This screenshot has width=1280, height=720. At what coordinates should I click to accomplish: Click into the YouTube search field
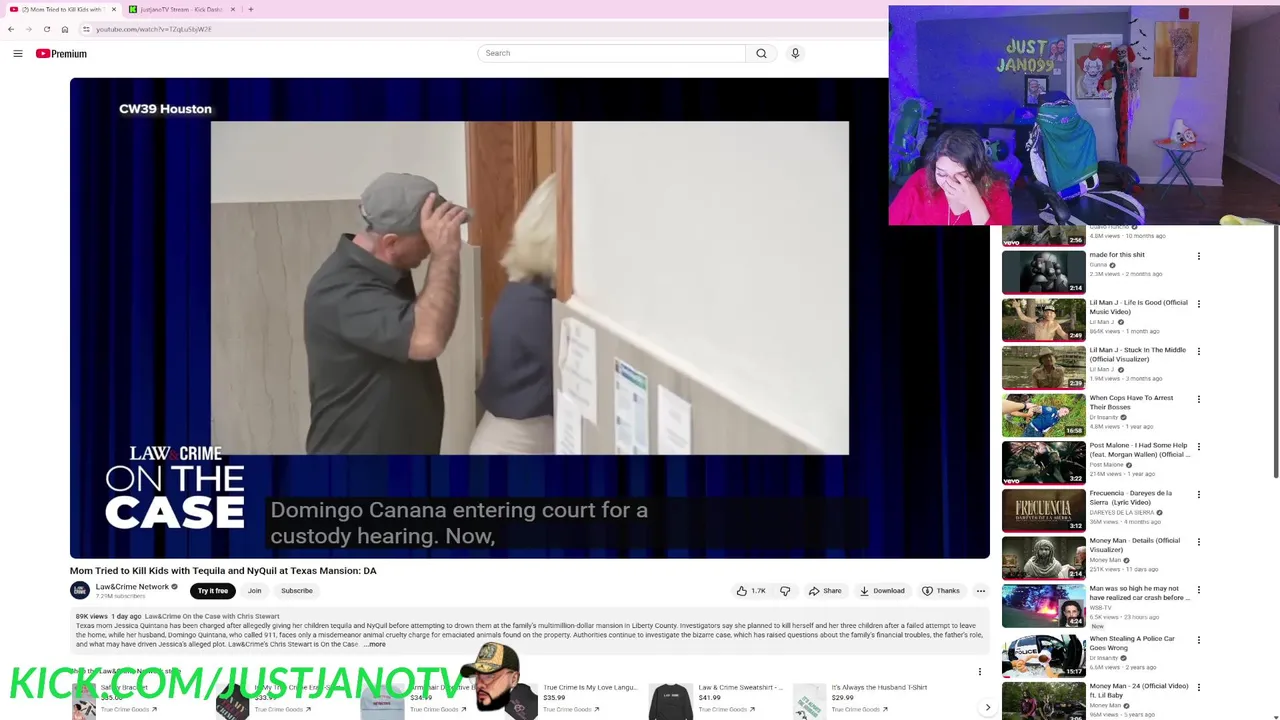point(611,53)
